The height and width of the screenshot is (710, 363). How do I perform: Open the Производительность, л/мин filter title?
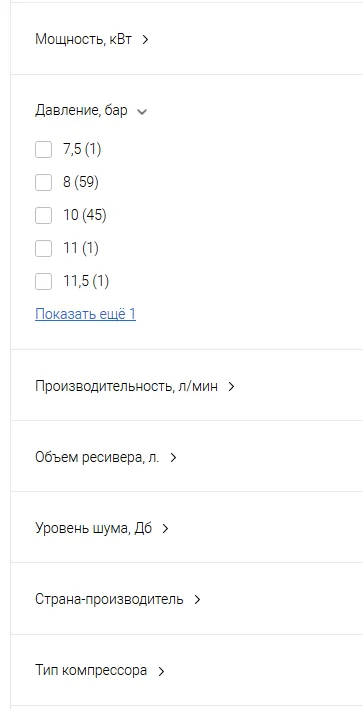point(126,387)
